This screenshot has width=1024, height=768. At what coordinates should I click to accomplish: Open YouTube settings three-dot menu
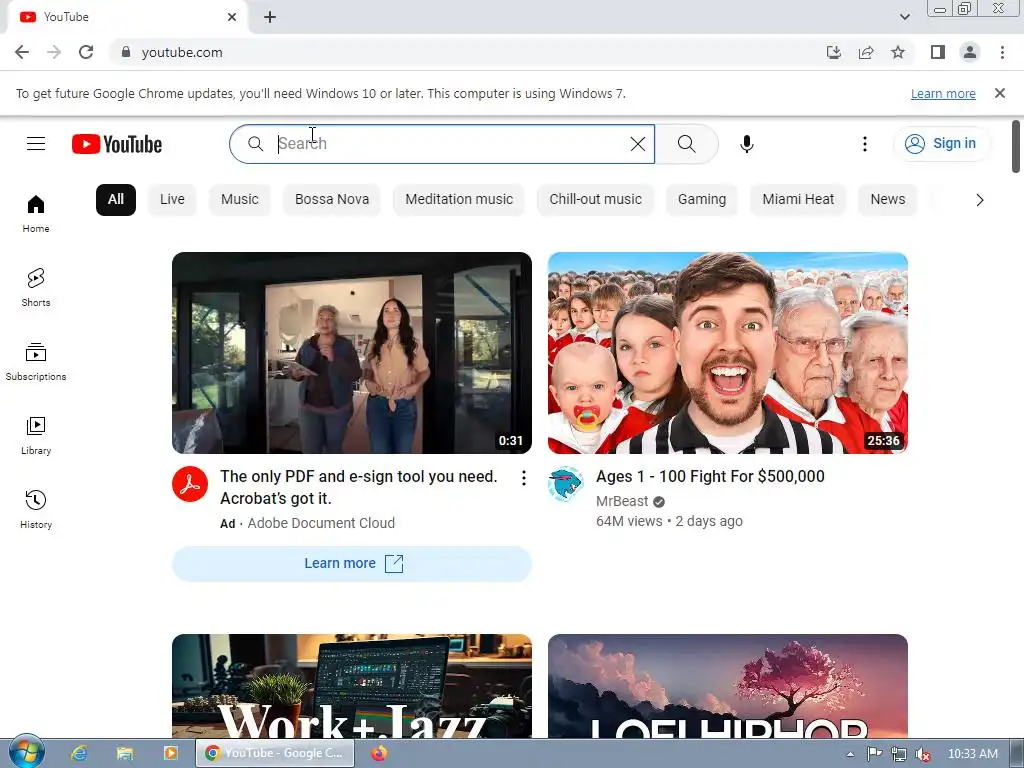(x=865, y=144)
